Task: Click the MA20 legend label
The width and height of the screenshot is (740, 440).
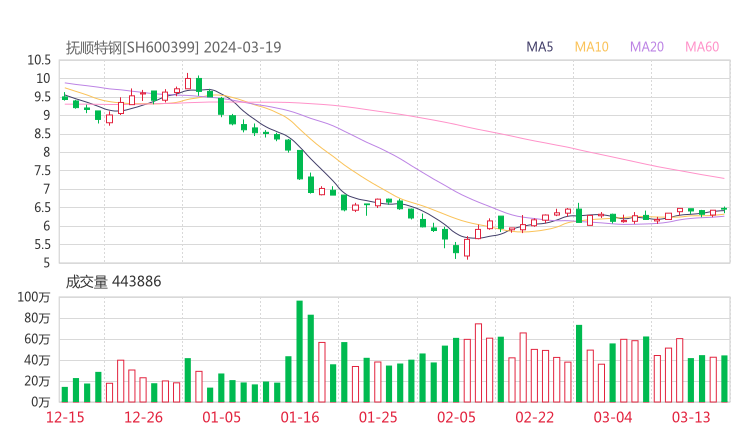Action: click(647, 47)
